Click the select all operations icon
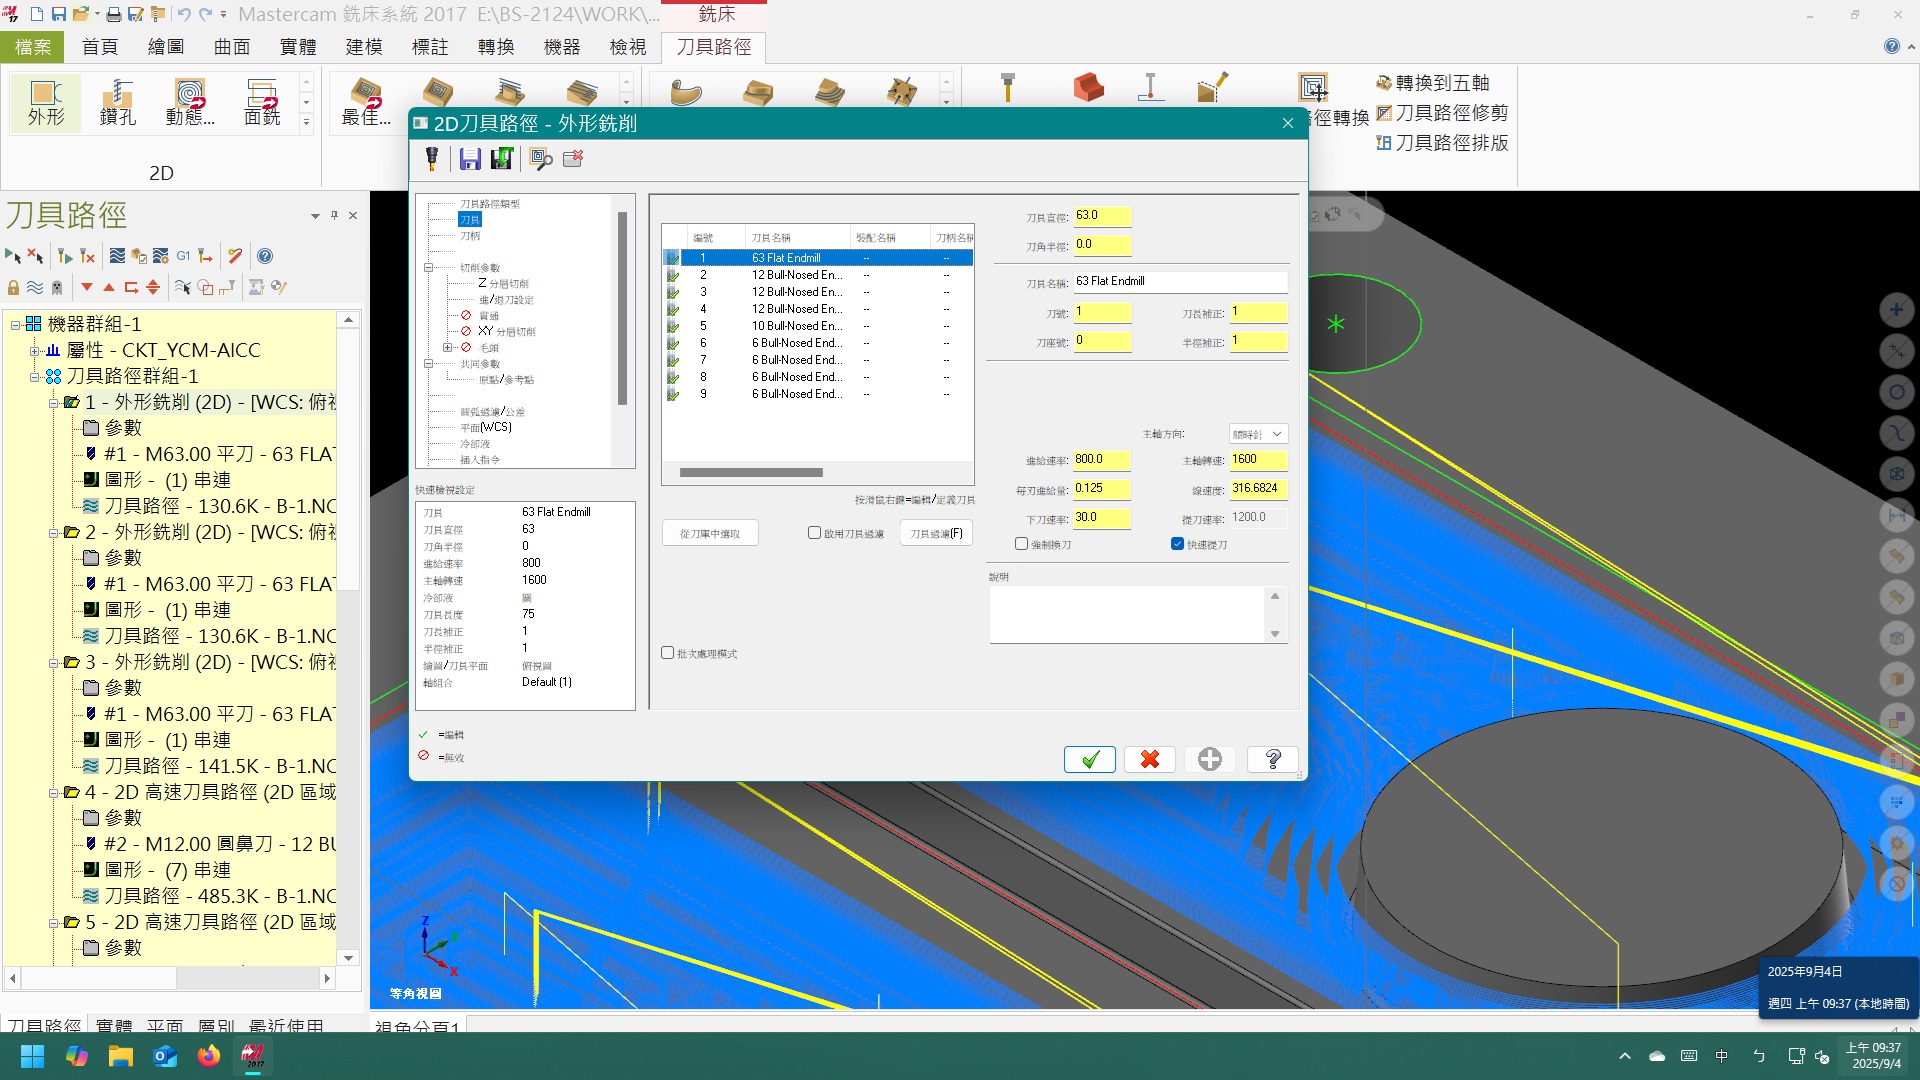Image resolution: width=1920 pixels, height=1080 pixels. click(13, 256)
